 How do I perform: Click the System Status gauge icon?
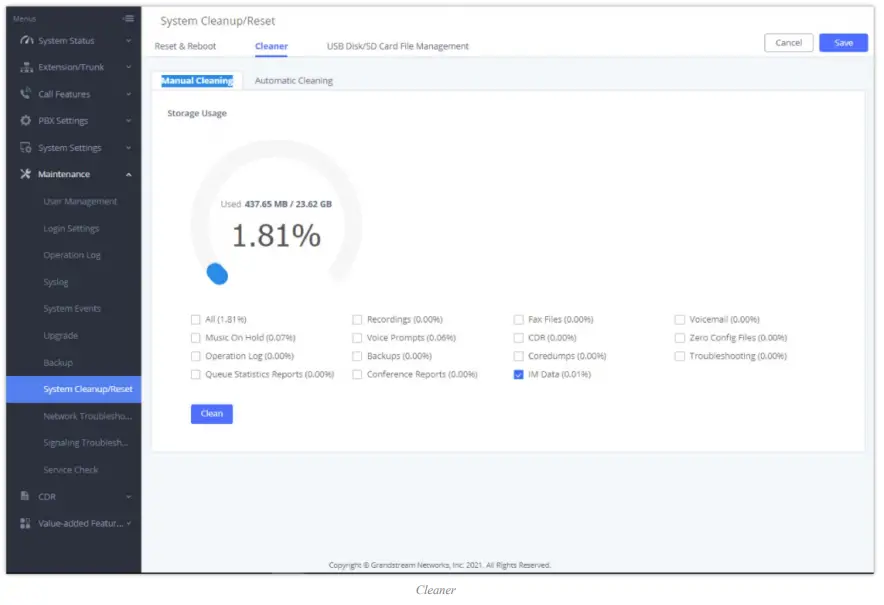pos(26,41)
